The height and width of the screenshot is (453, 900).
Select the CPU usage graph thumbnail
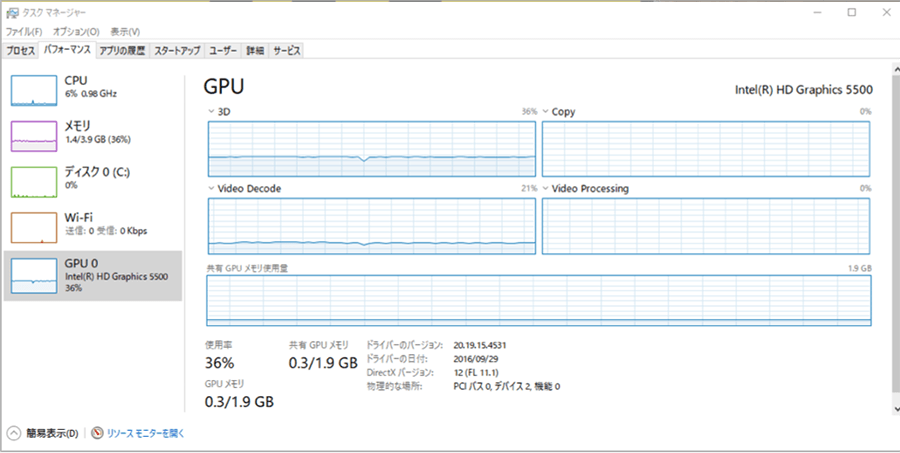point(35,90)
